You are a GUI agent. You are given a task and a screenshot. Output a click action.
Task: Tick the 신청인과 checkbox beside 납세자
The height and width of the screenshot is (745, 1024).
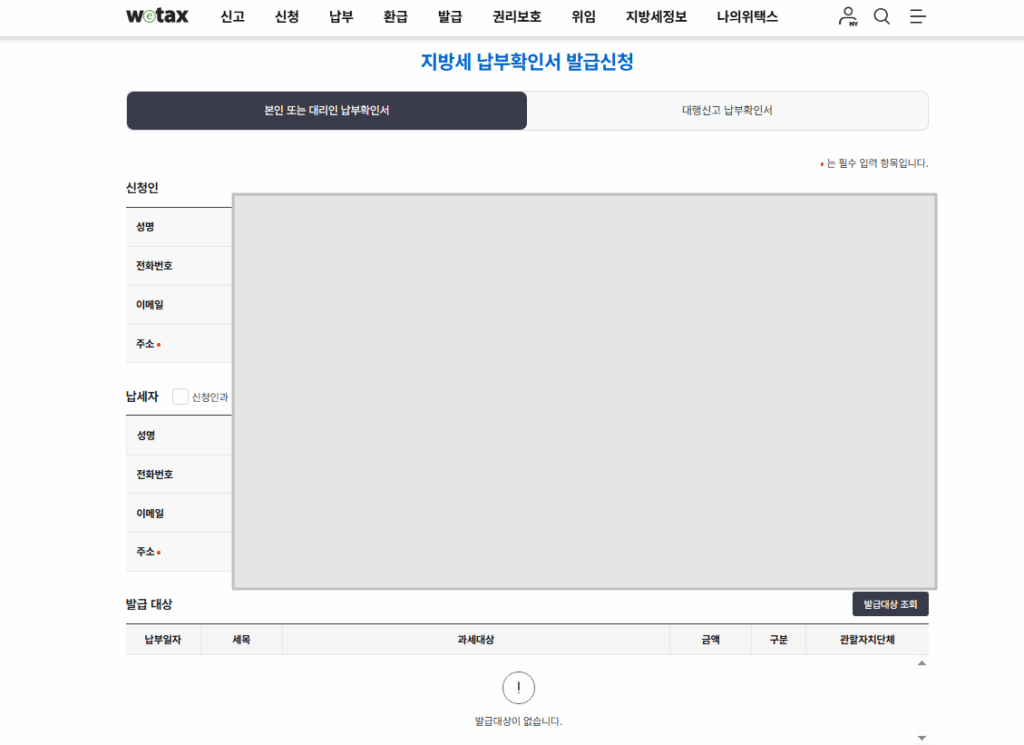(180, 396)
